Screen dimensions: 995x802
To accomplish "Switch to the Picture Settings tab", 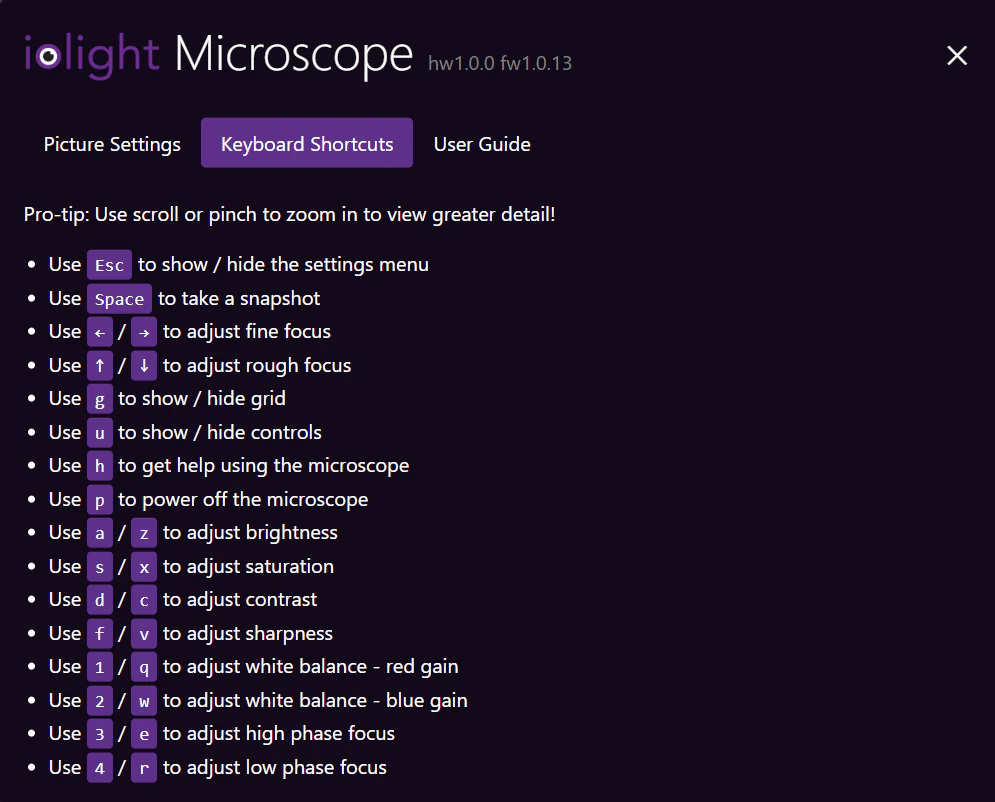I will coord(111,144).
